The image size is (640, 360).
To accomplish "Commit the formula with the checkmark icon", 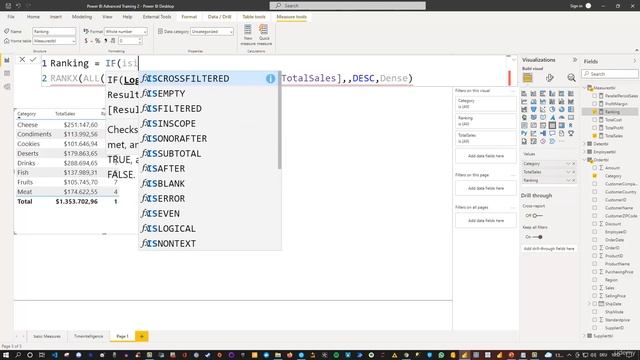I will [x=33, y=60].
